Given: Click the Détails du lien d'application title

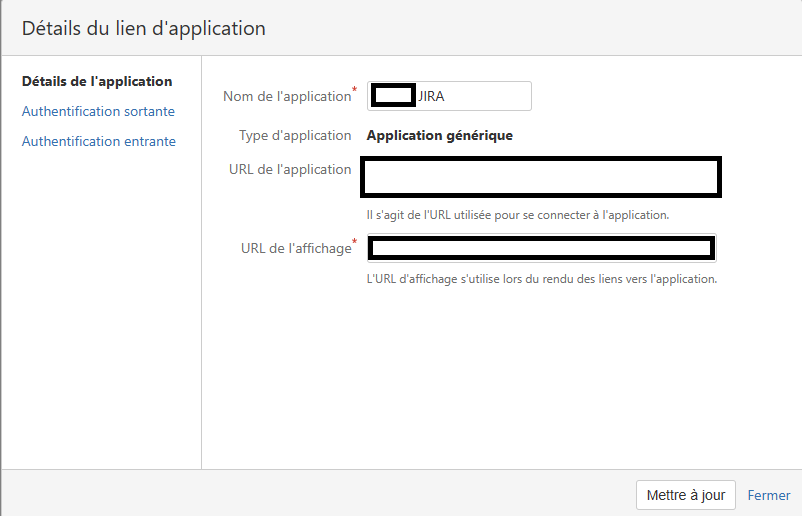Looking at the screenshot, I should [x=144, y=28].
